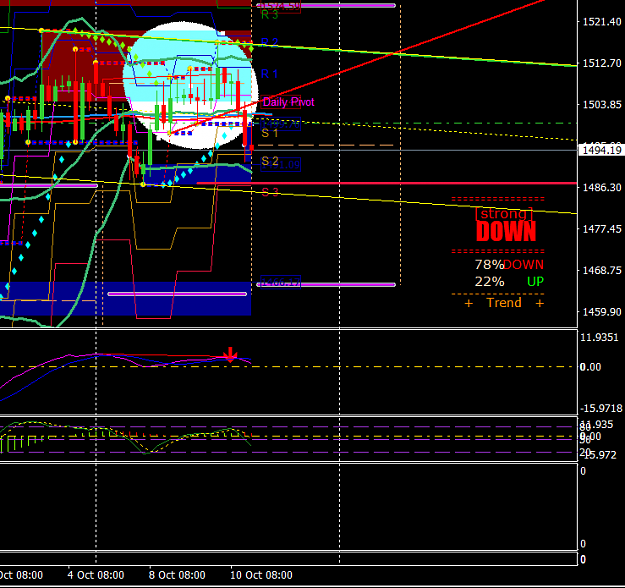Click 1477.45 on the price scale

click(602, 229)
